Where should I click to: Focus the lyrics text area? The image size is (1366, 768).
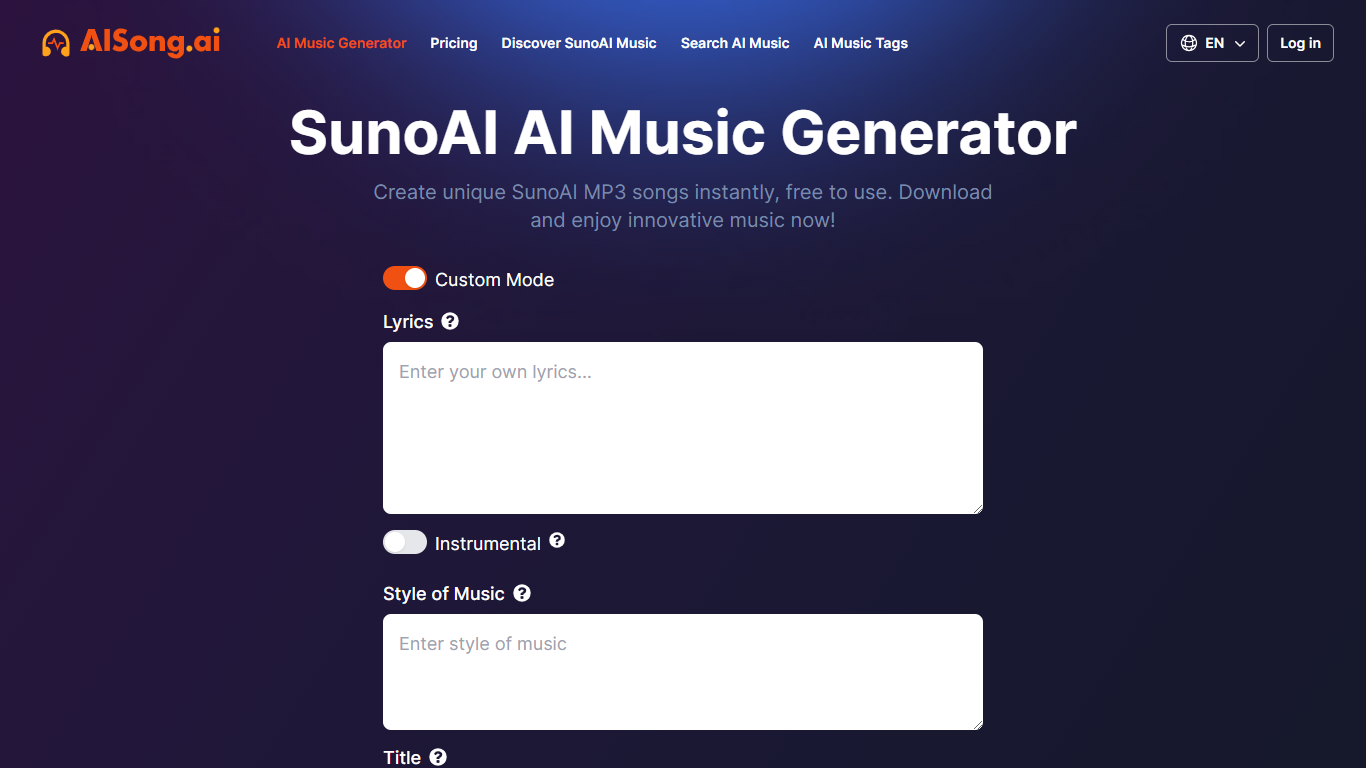pyautogui.click(x=682, y=428)
